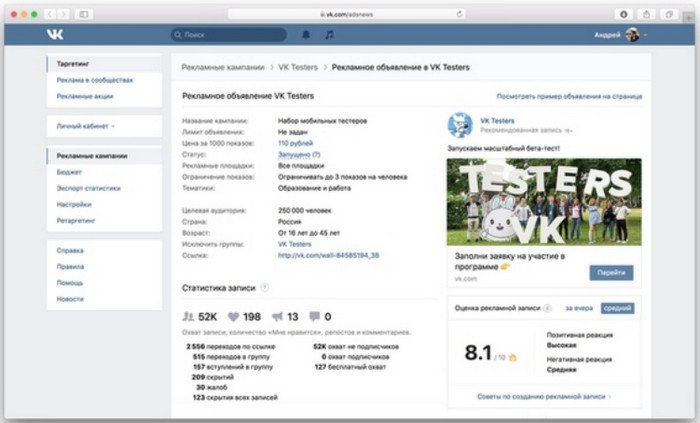
Task: Open notifications bell icon
Action: 306,34
